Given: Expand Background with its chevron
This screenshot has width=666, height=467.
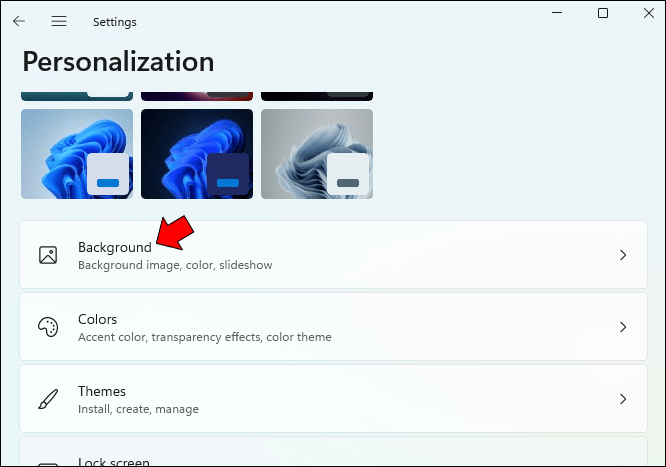Looking at the screenshot, I should (623, 255).
